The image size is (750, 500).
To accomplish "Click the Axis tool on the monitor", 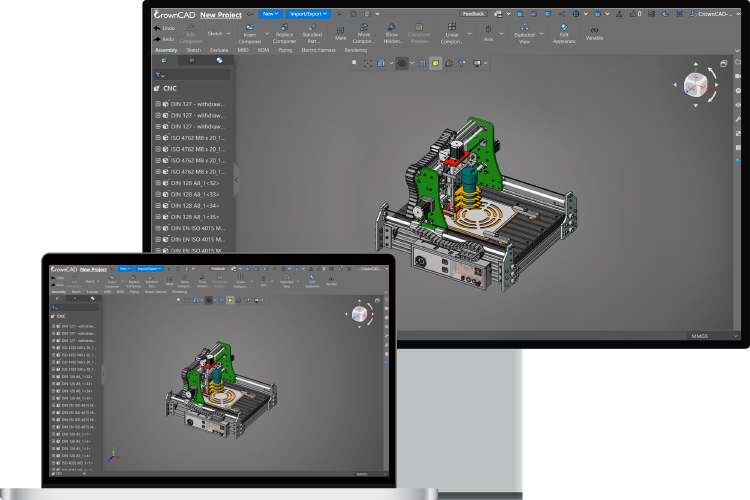I will tap(488, 33).
